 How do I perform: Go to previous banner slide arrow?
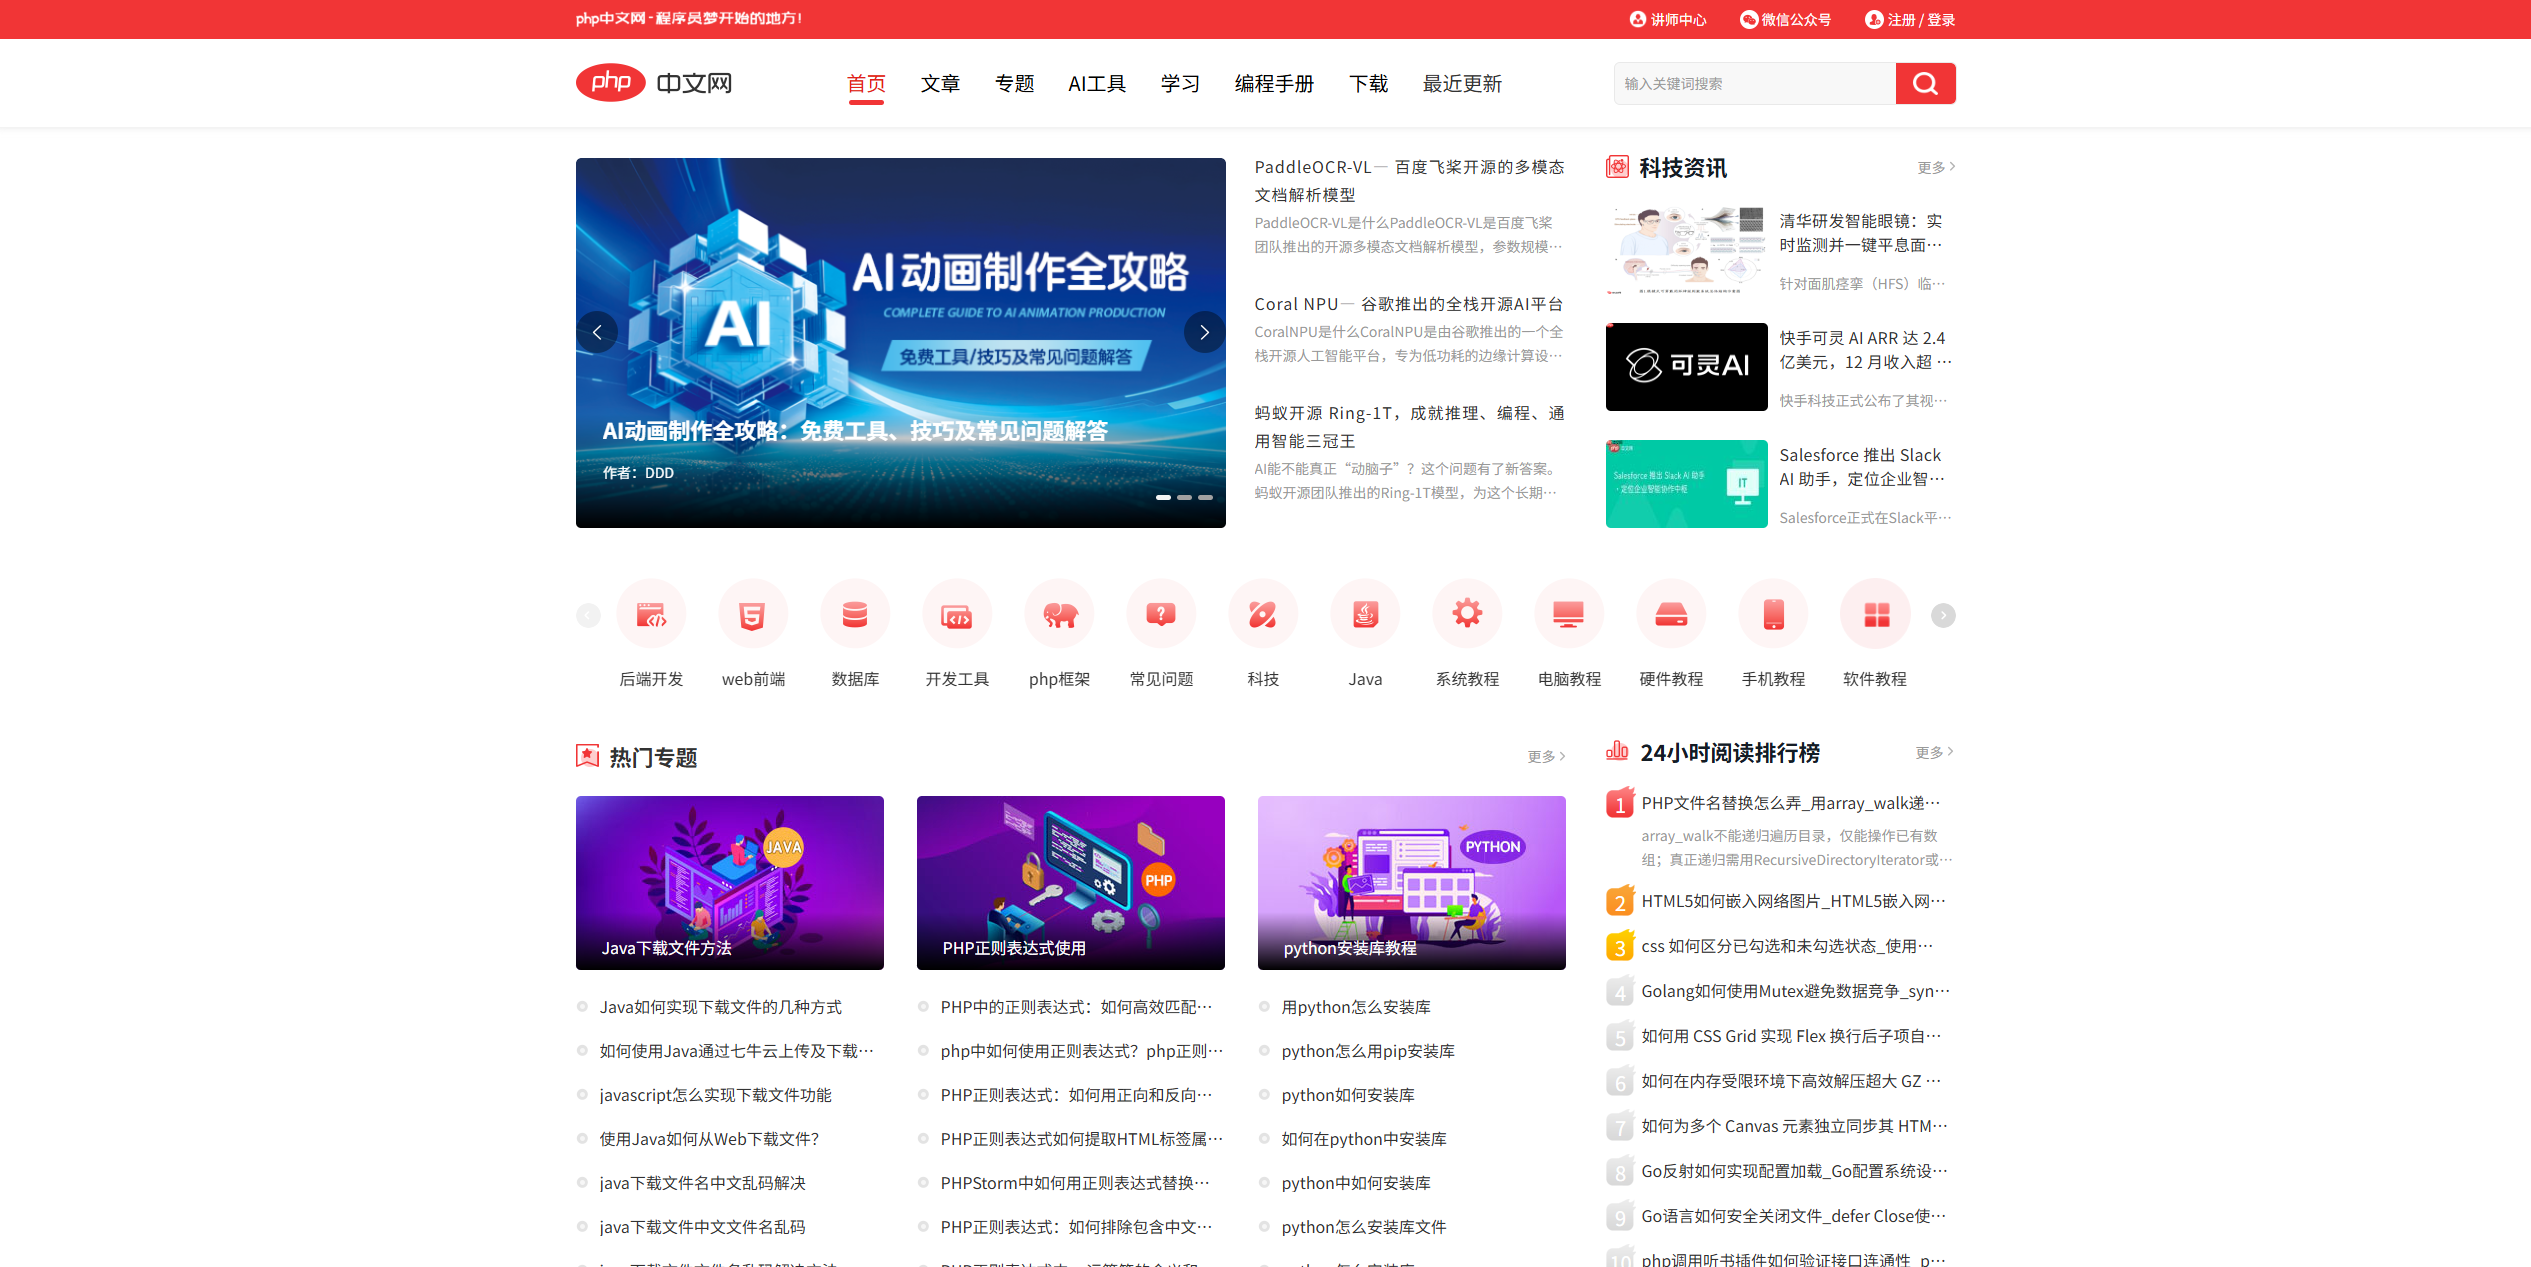pos(597,332)
